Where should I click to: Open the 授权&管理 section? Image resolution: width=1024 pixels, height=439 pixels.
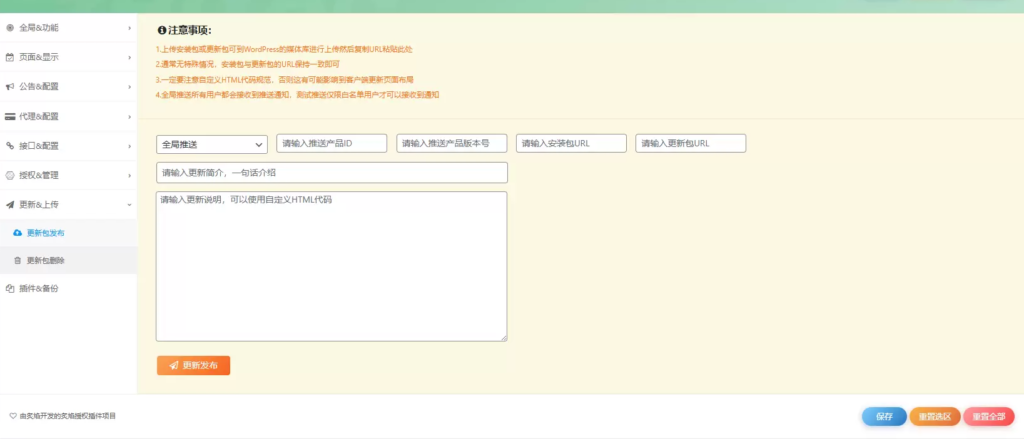pyautogui.click(x=68, y=175)
